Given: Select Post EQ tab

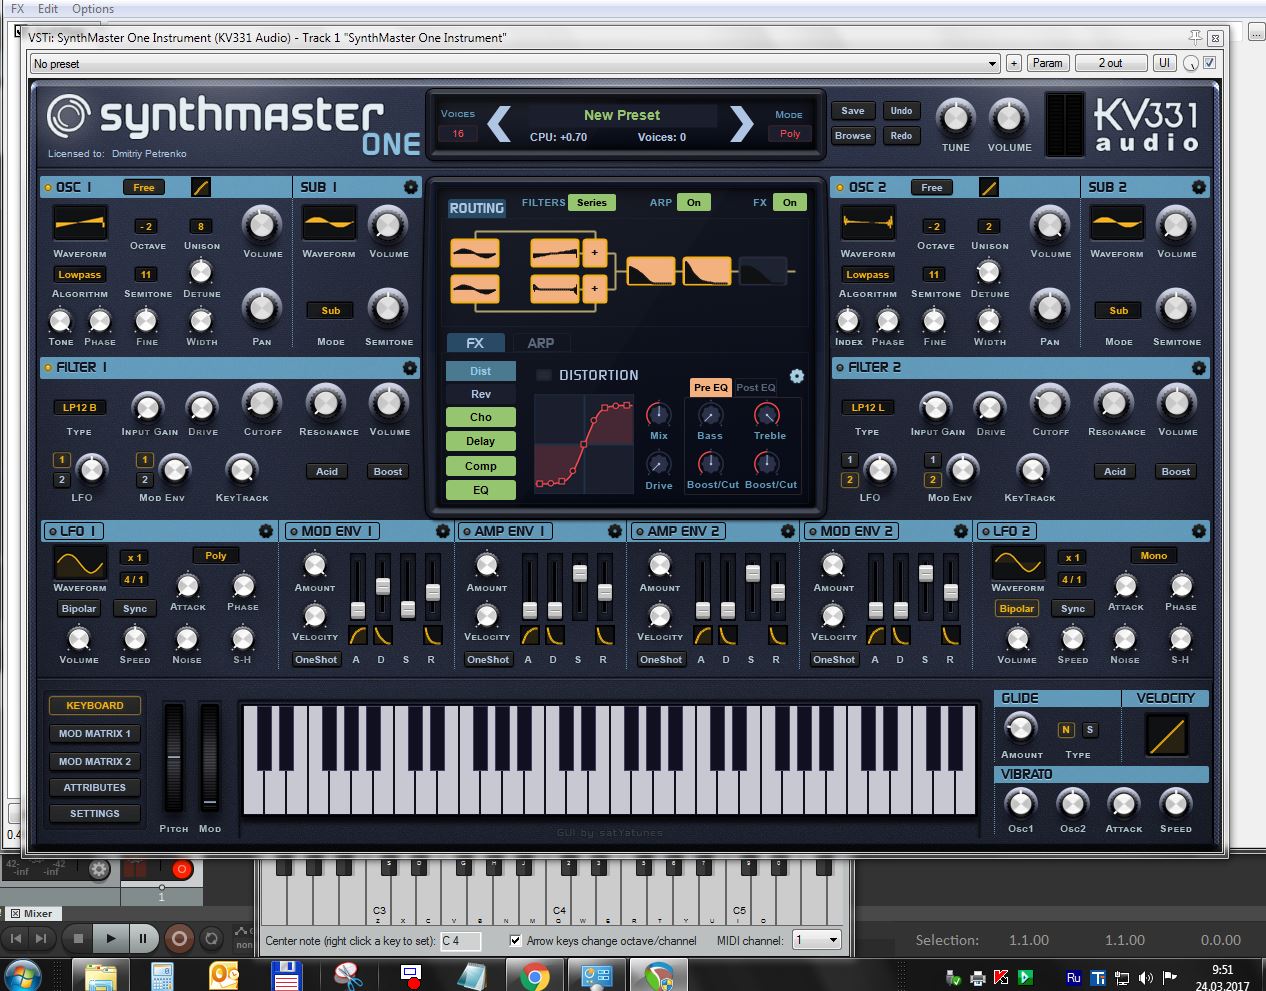Looking at the screenshot, I should [755, 387].
